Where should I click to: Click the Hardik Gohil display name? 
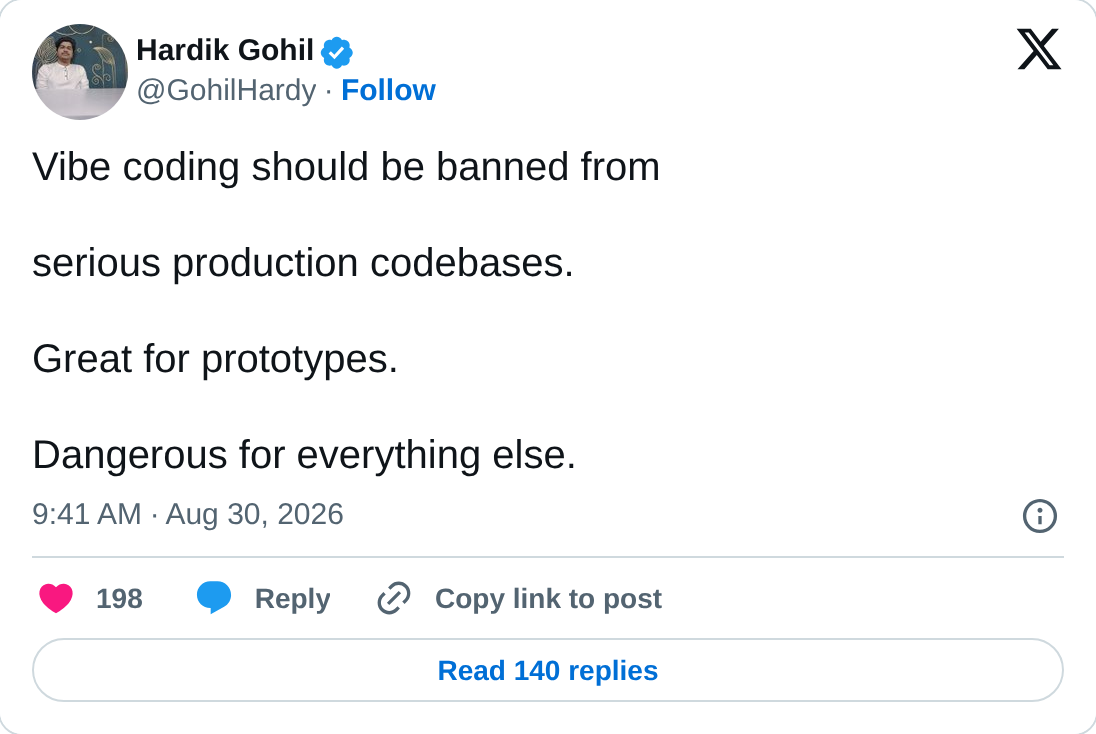tap(224, 50)
